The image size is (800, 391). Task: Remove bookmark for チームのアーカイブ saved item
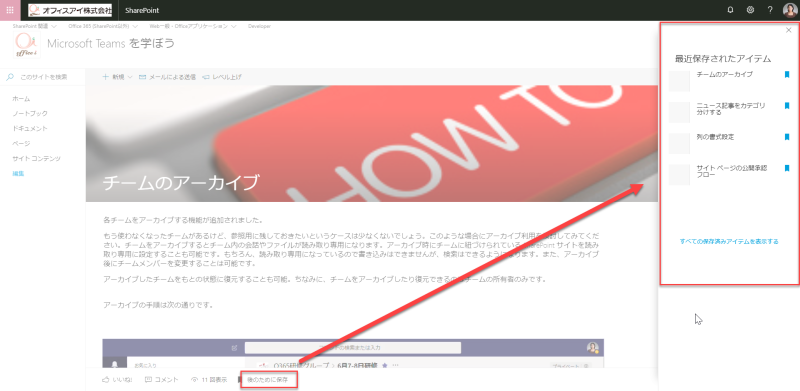coord(787,75)
